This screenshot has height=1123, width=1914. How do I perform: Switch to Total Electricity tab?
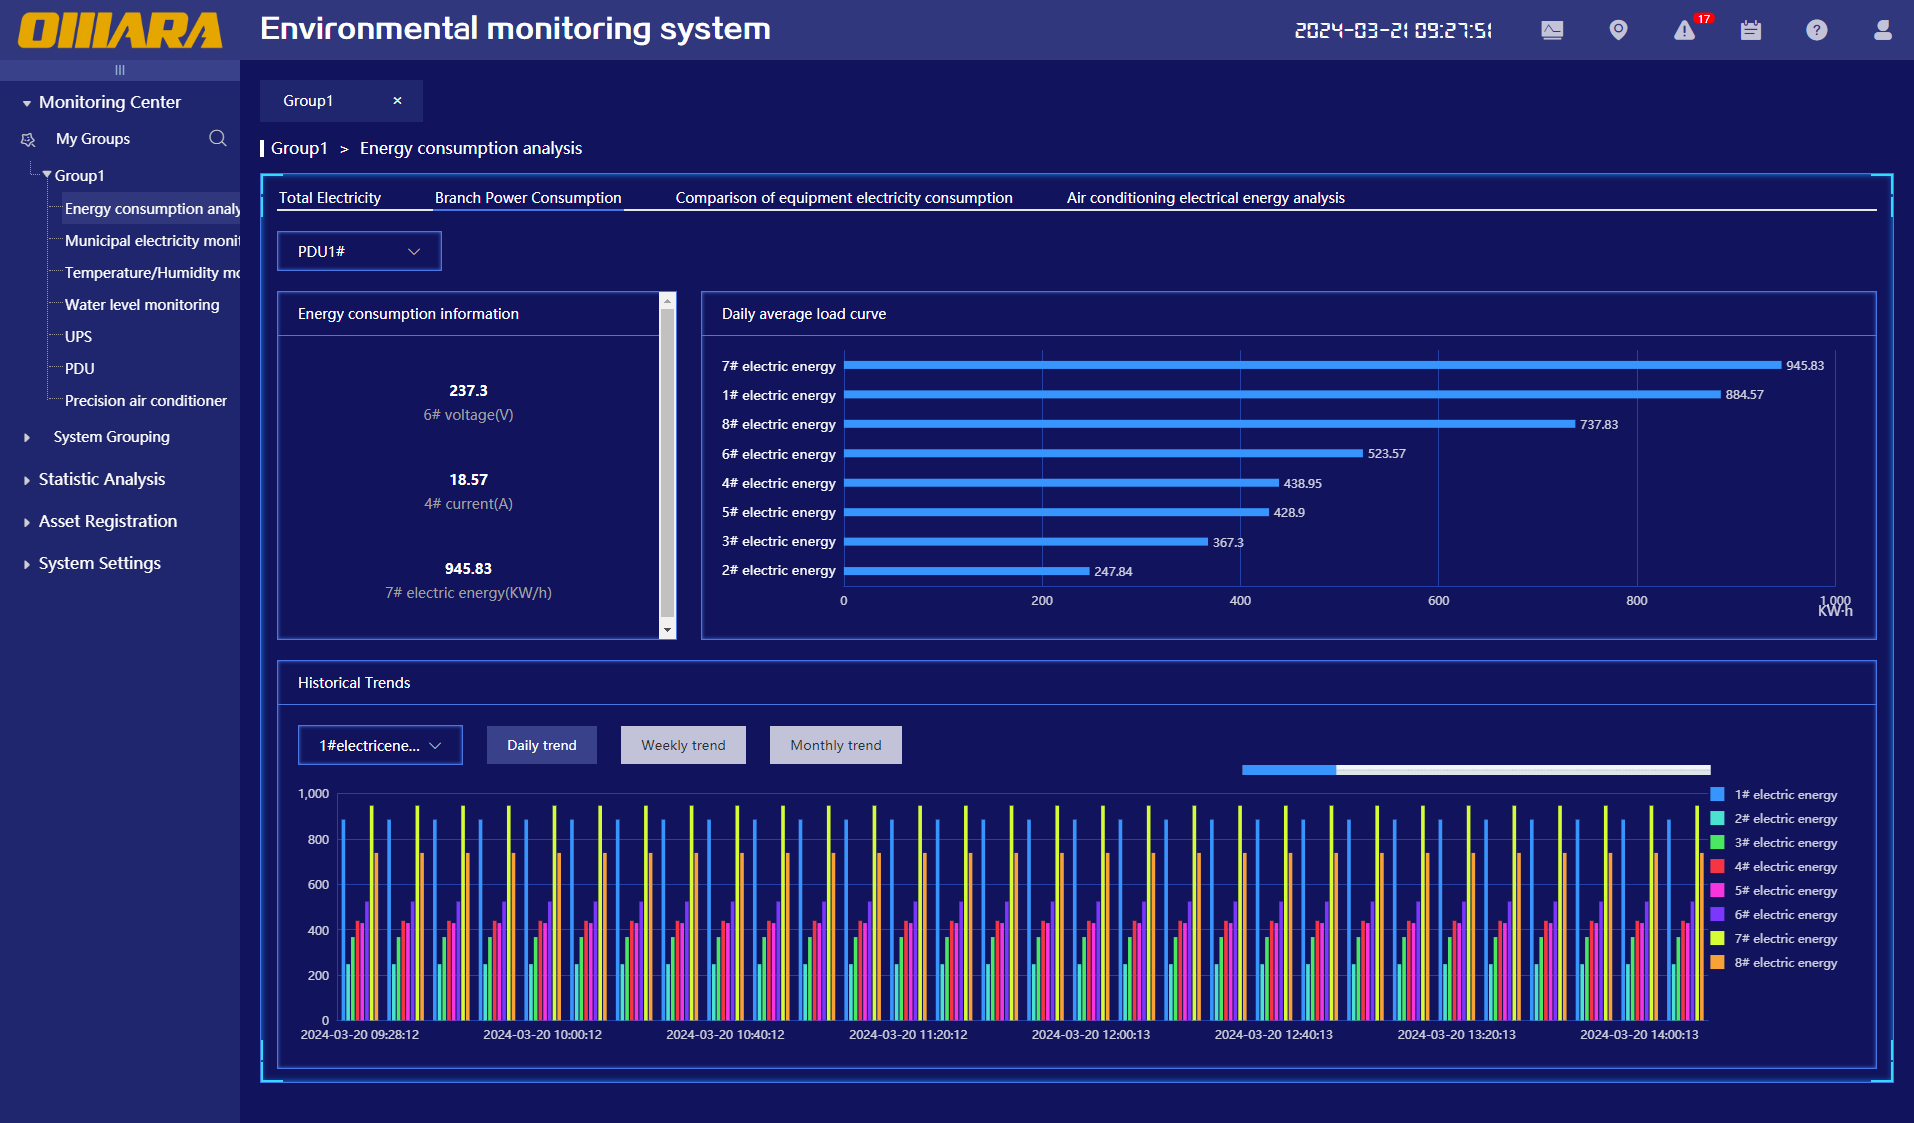pos(329,198)
